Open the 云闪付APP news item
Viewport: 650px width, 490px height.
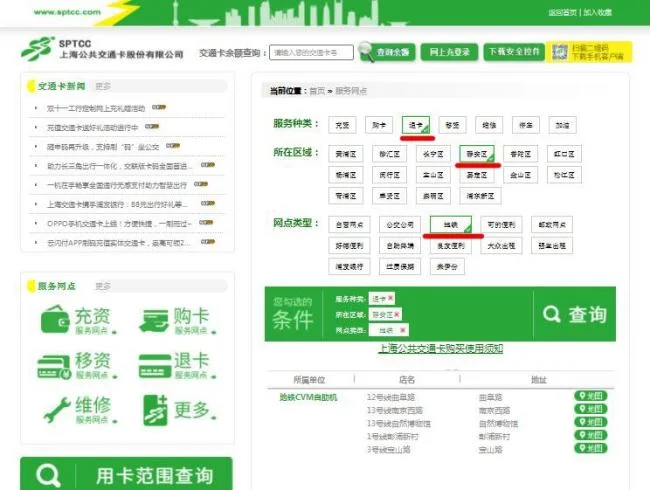(x=118, y=243)
